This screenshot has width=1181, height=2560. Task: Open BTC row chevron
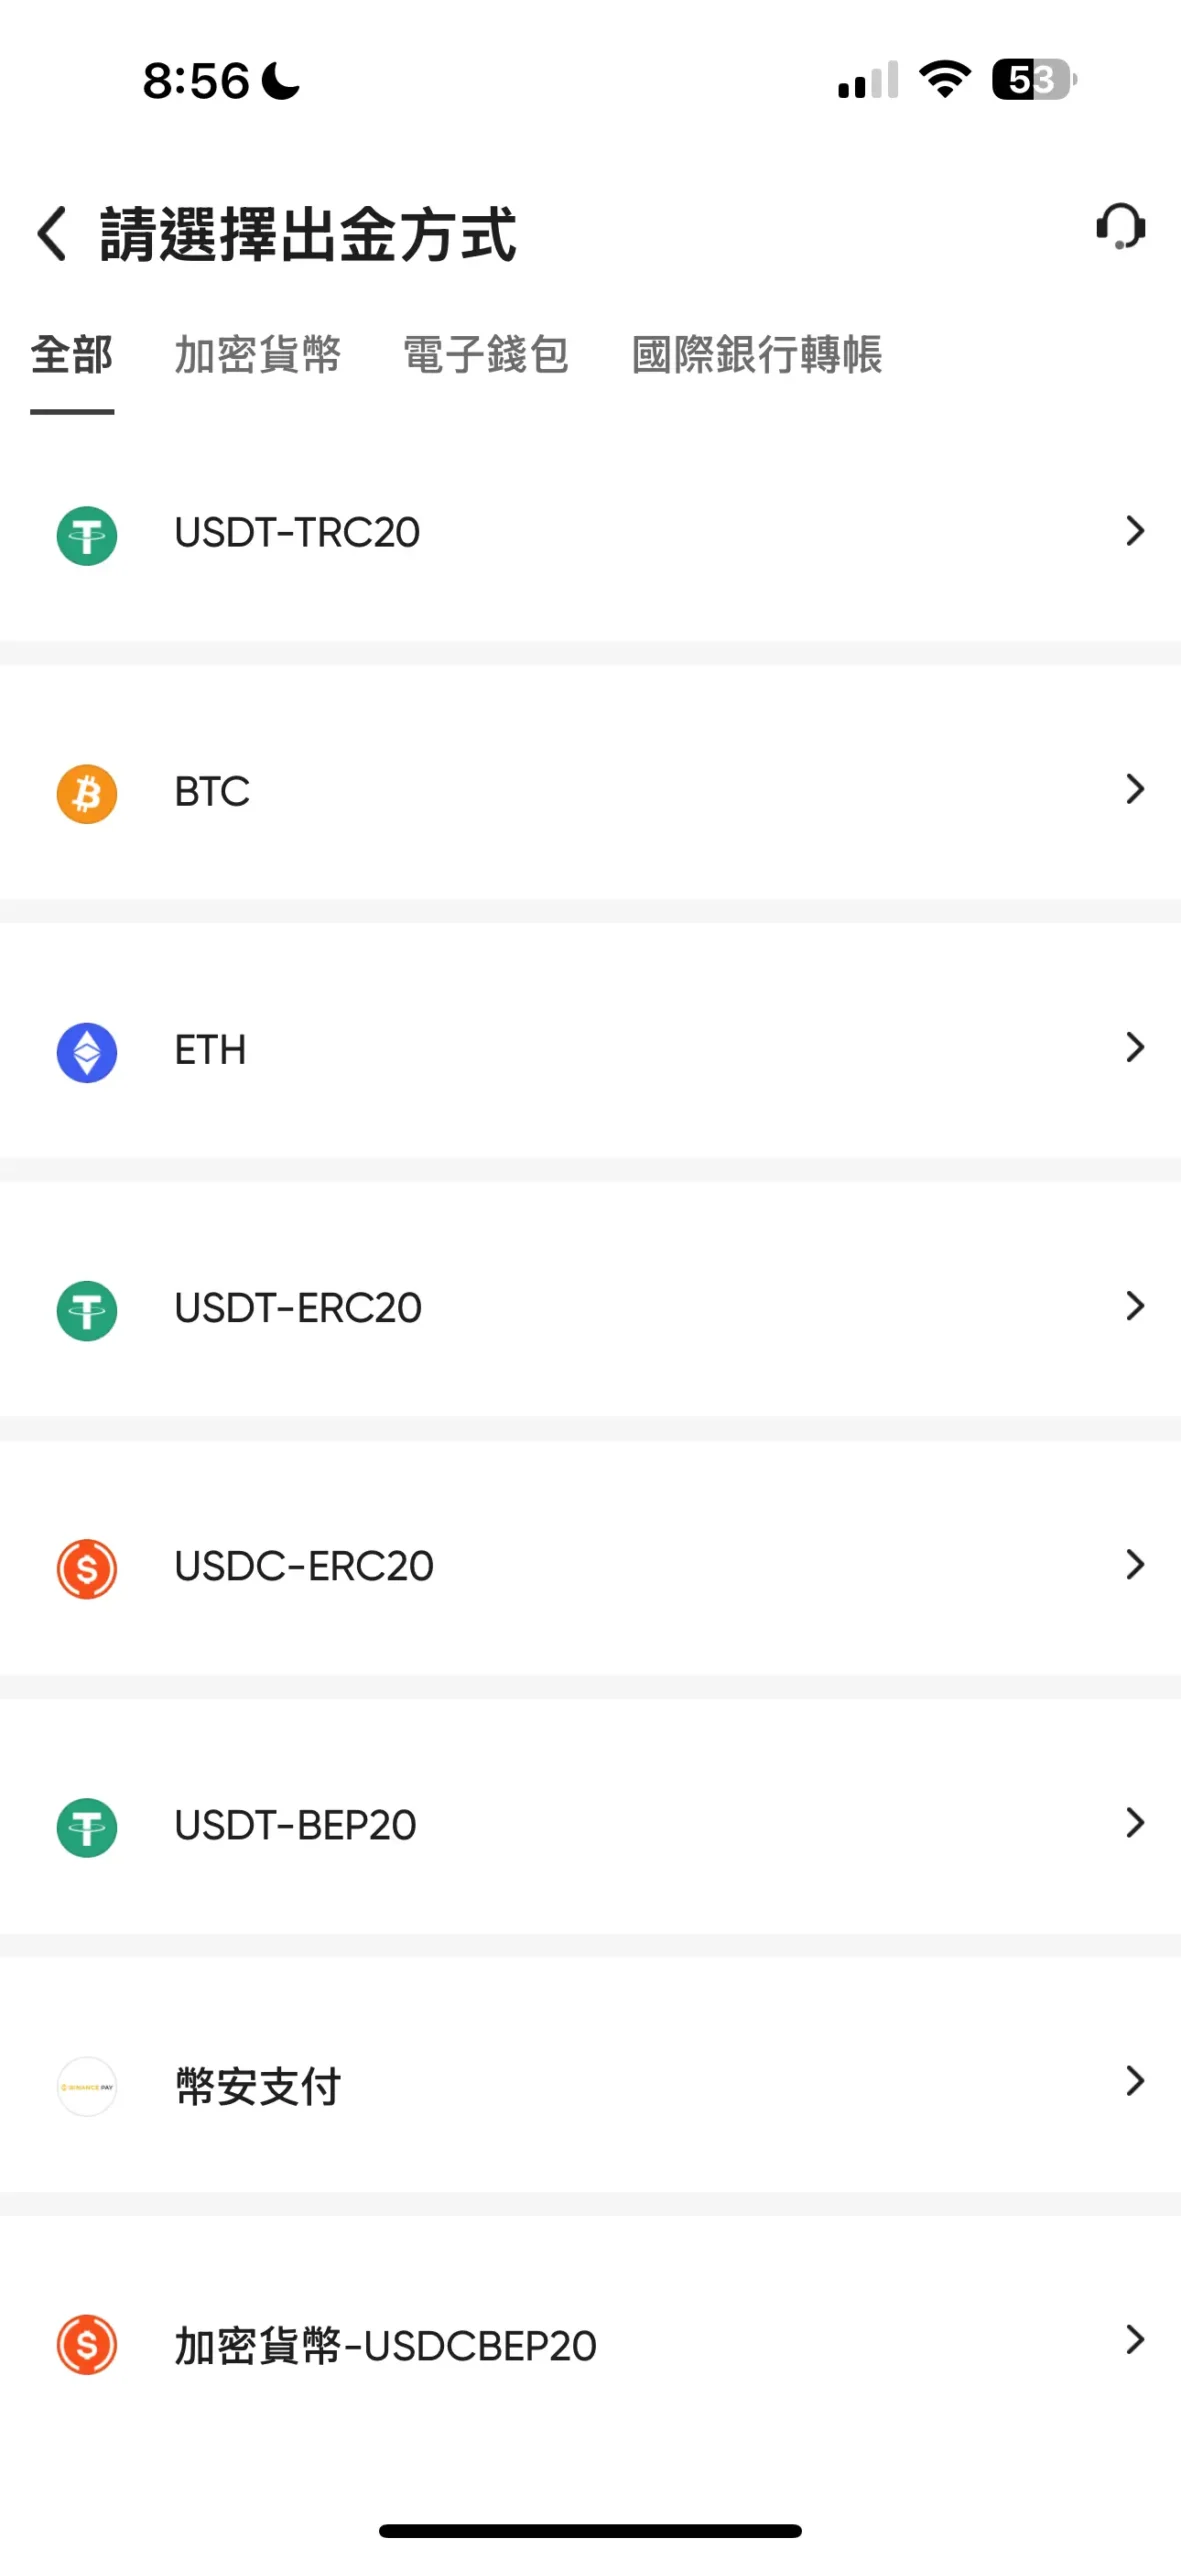1134,789
